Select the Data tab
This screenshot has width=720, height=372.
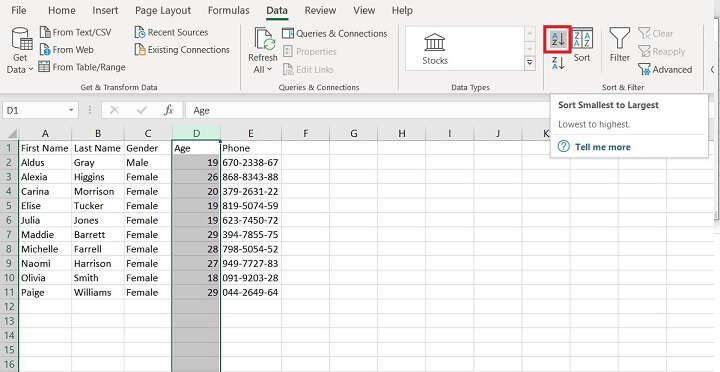click(x=277, y=10)
